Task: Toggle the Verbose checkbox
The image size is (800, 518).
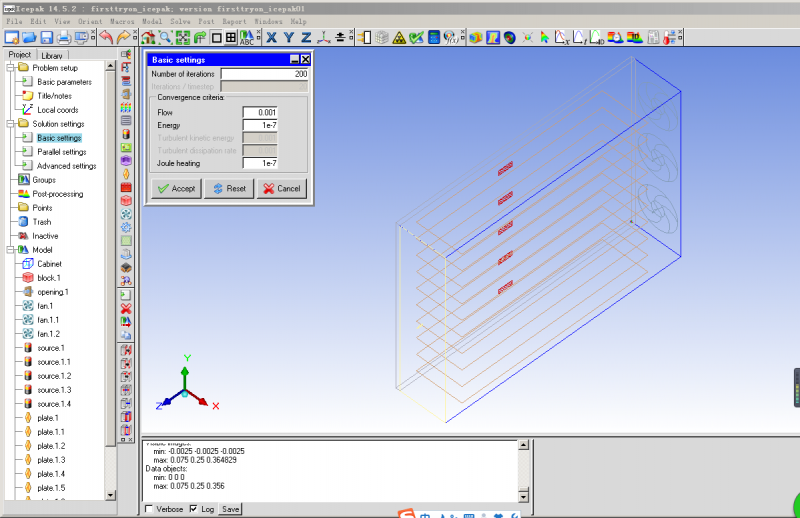Action: tap(149, 509)
